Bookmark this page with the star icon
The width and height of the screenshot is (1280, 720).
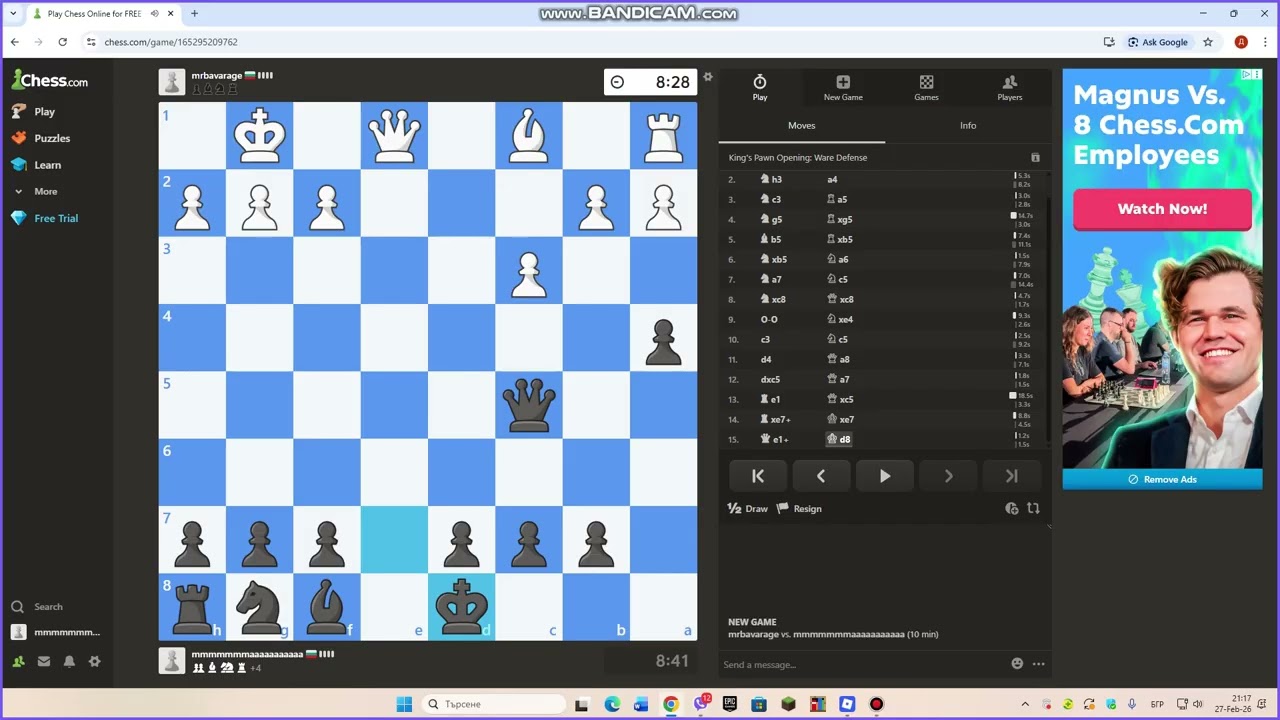pyautogui.click(x=1208, y=42)
